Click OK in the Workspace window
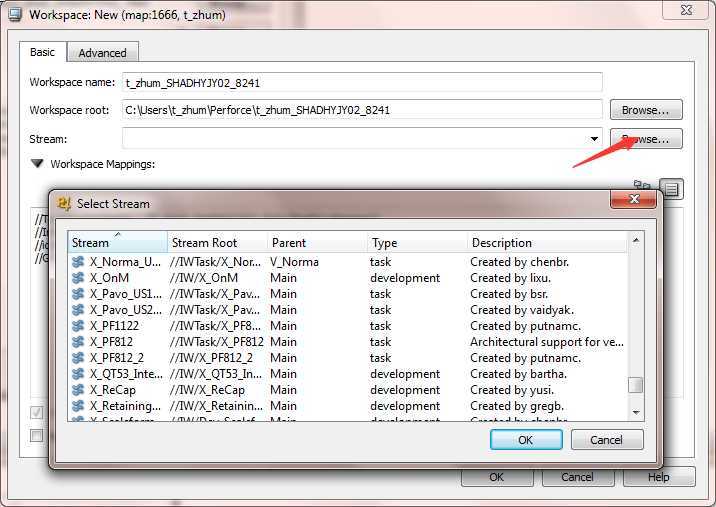 coord(497,477)
